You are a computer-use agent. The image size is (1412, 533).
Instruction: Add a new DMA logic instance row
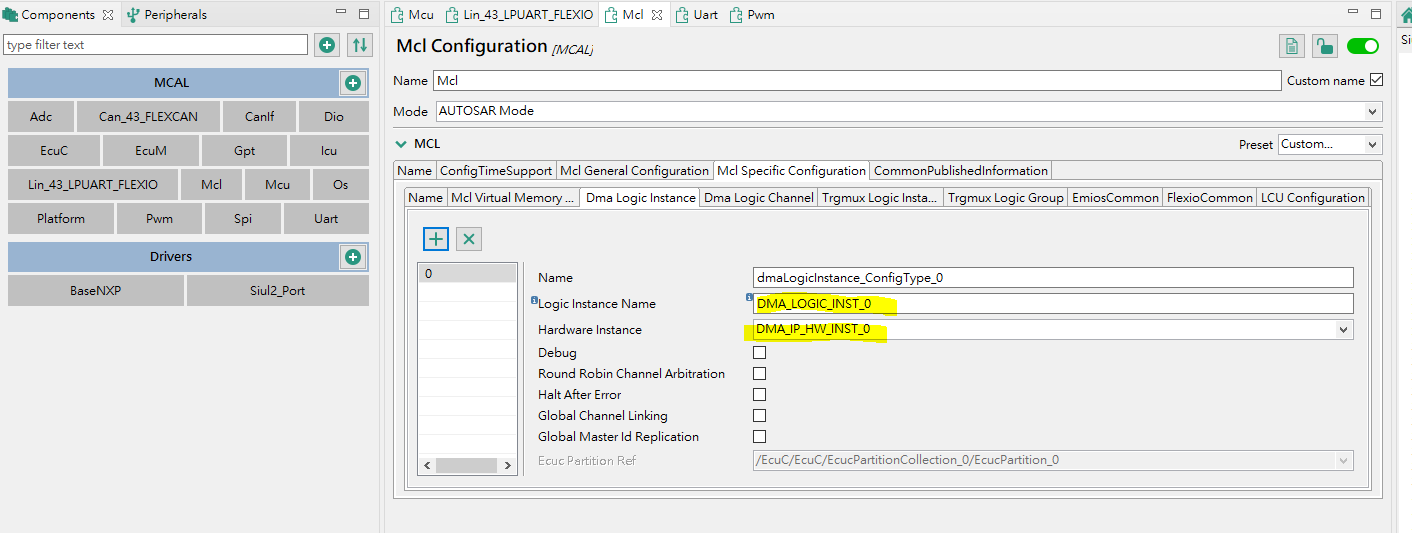click(436, 238)
